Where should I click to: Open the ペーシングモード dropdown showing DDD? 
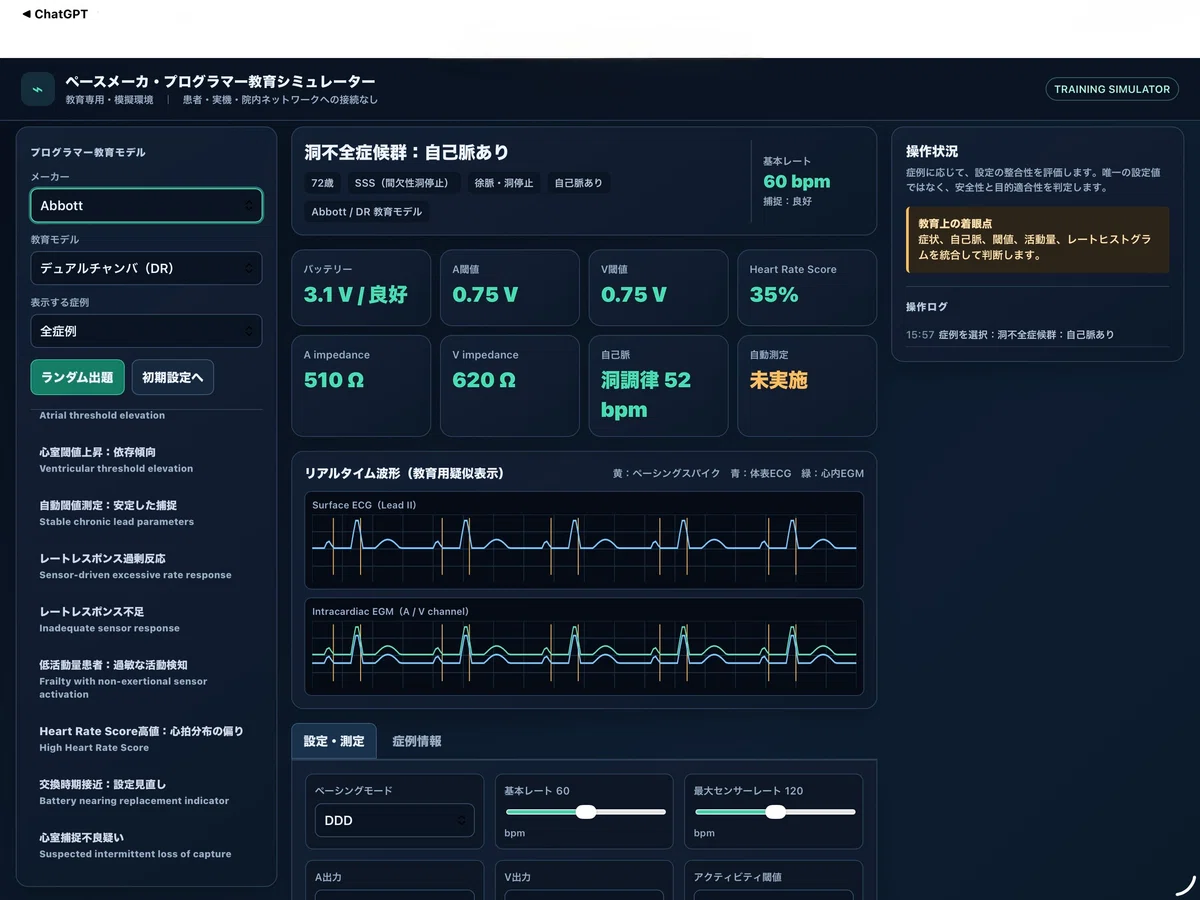click(x=395, y=820)
